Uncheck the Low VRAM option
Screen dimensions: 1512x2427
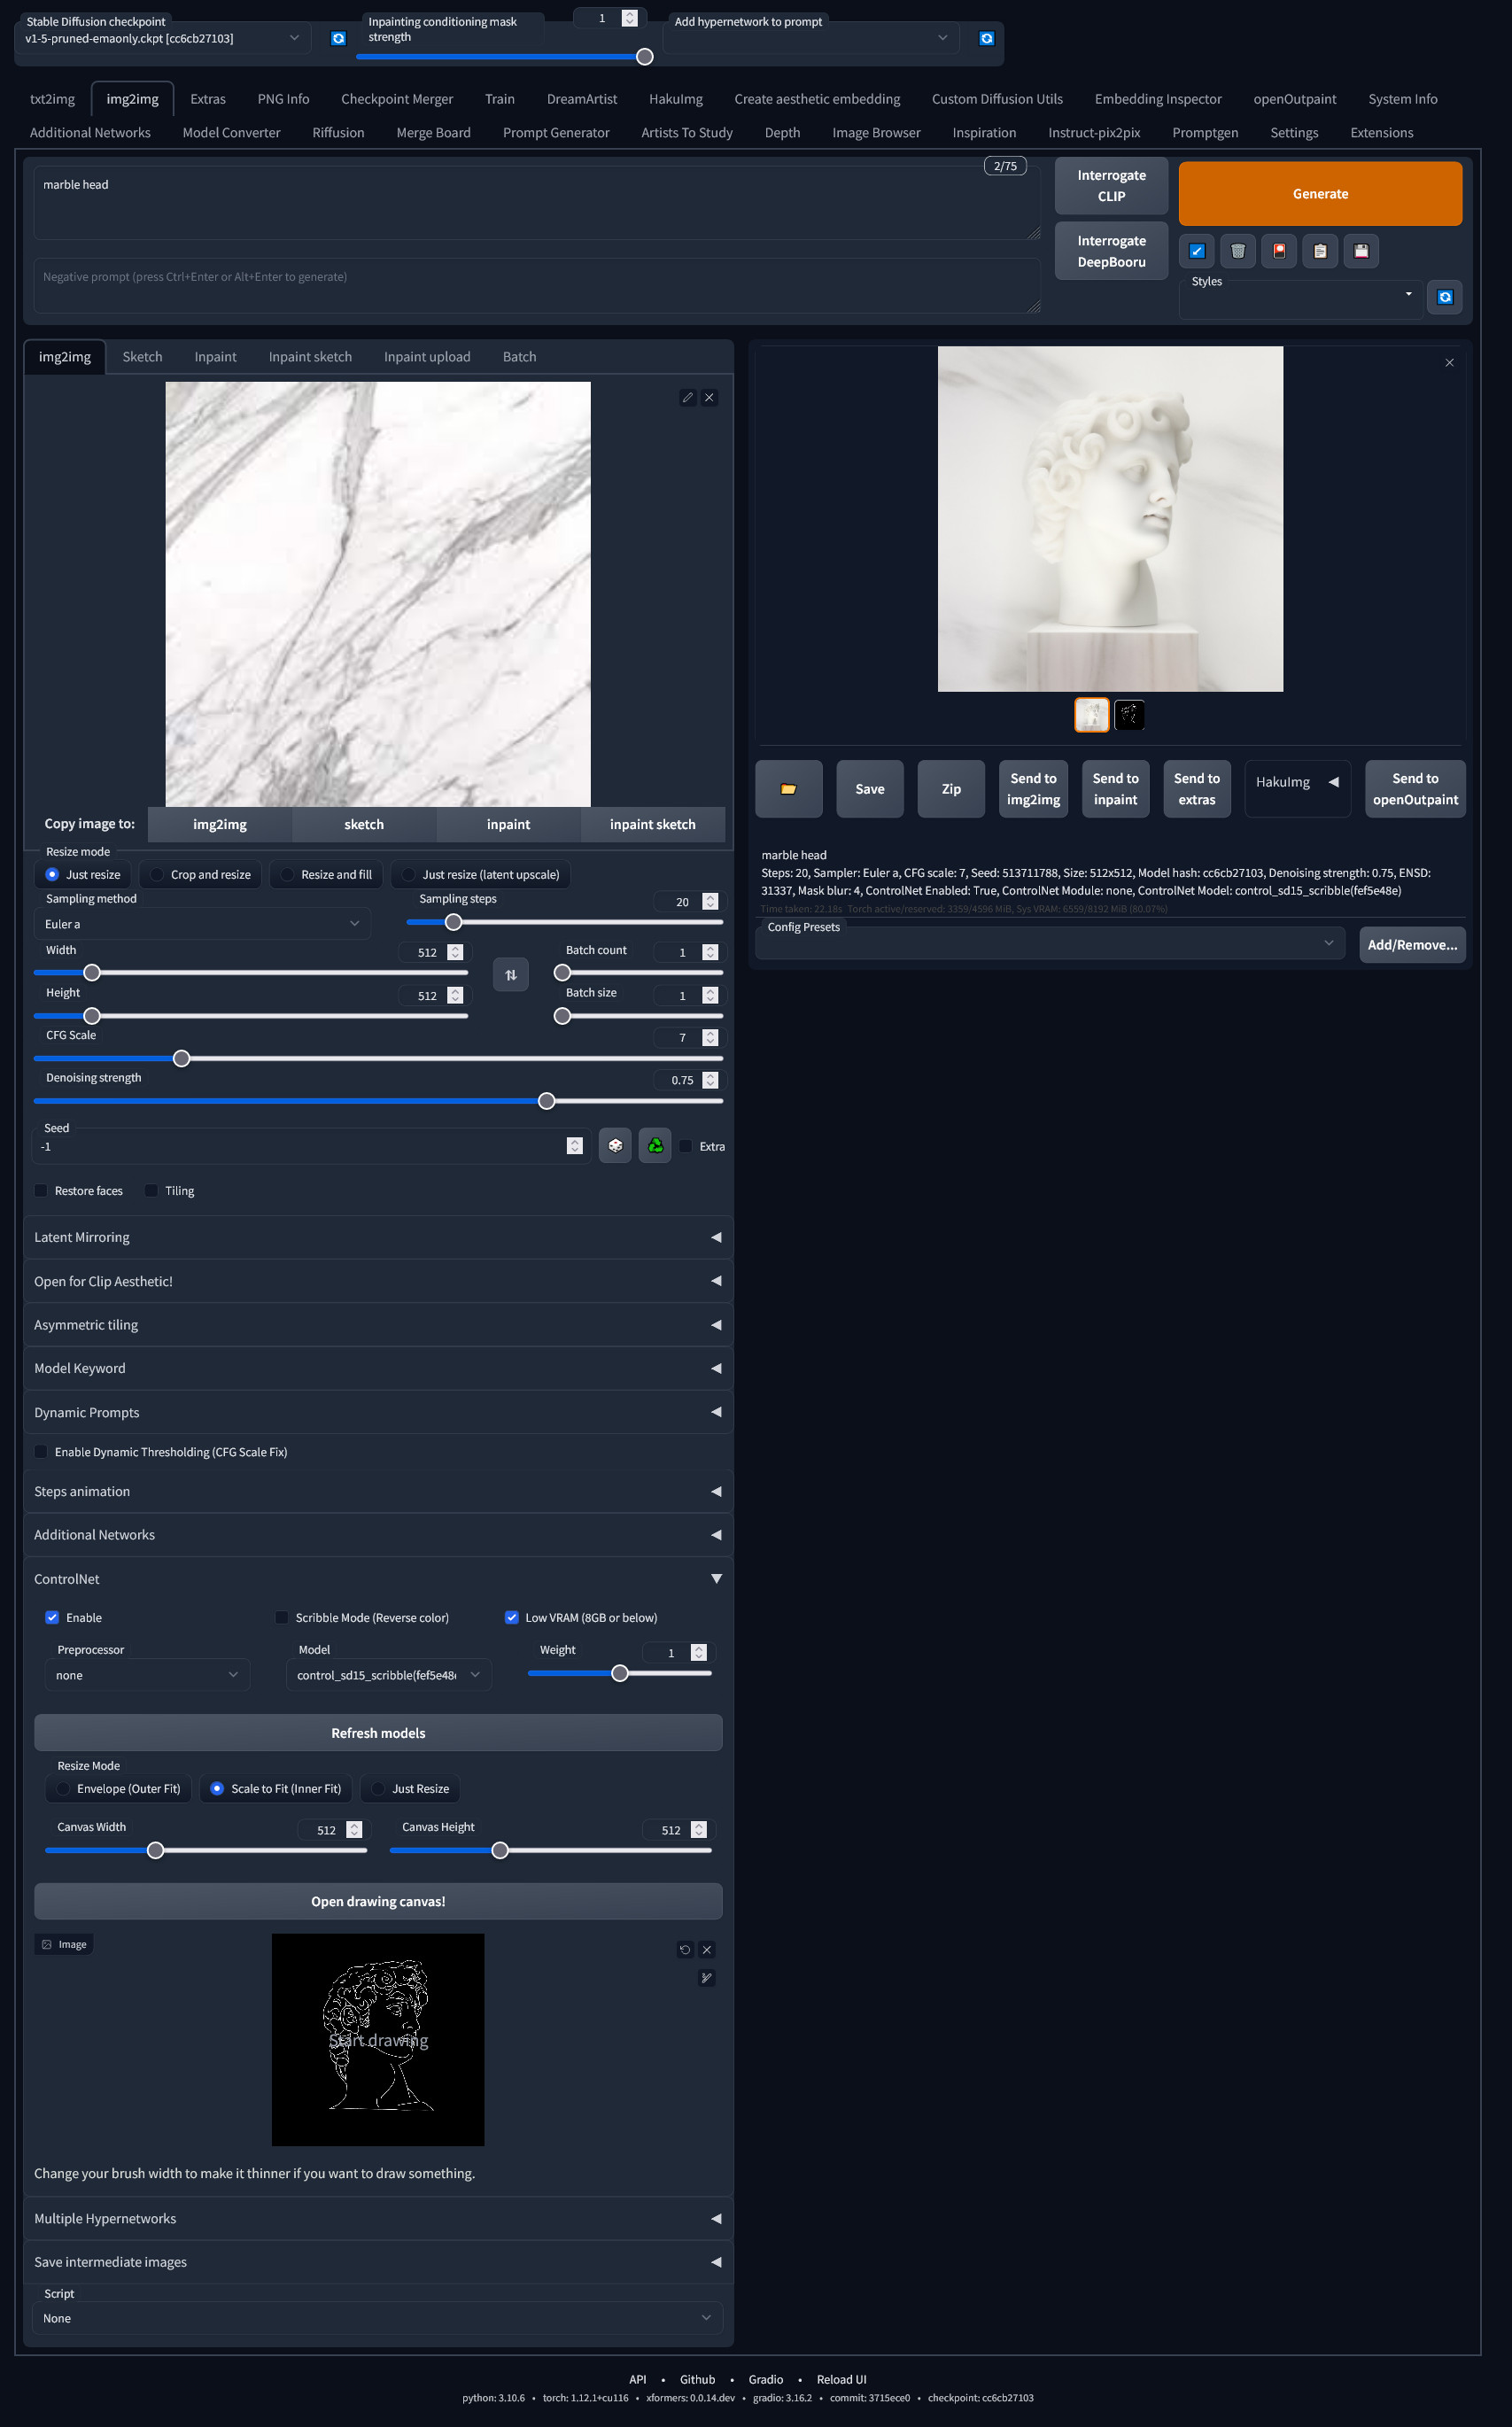point(512,1617)
